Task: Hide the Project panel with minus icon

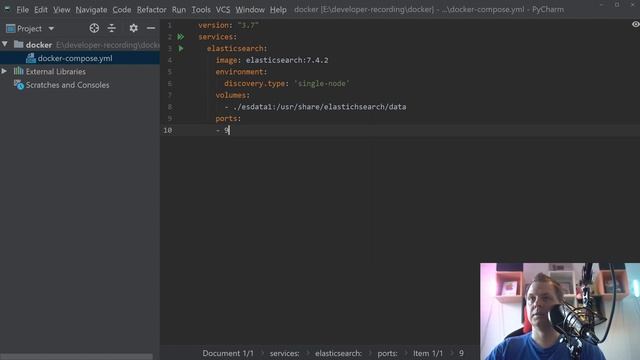Action: [151, 28]
